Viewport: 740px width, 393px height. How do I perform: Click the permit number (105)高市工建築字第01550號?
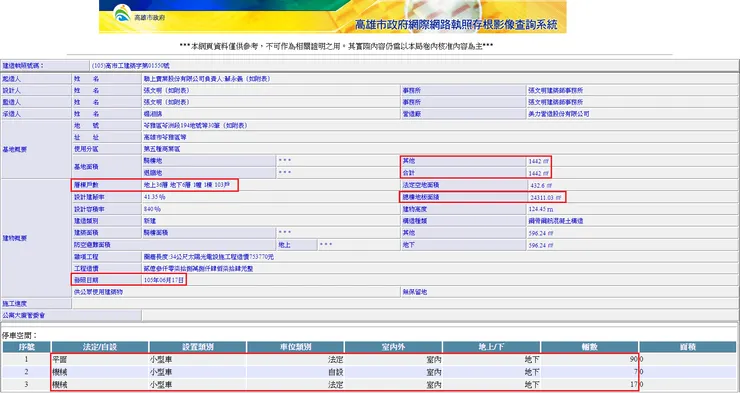coord(131,66)
